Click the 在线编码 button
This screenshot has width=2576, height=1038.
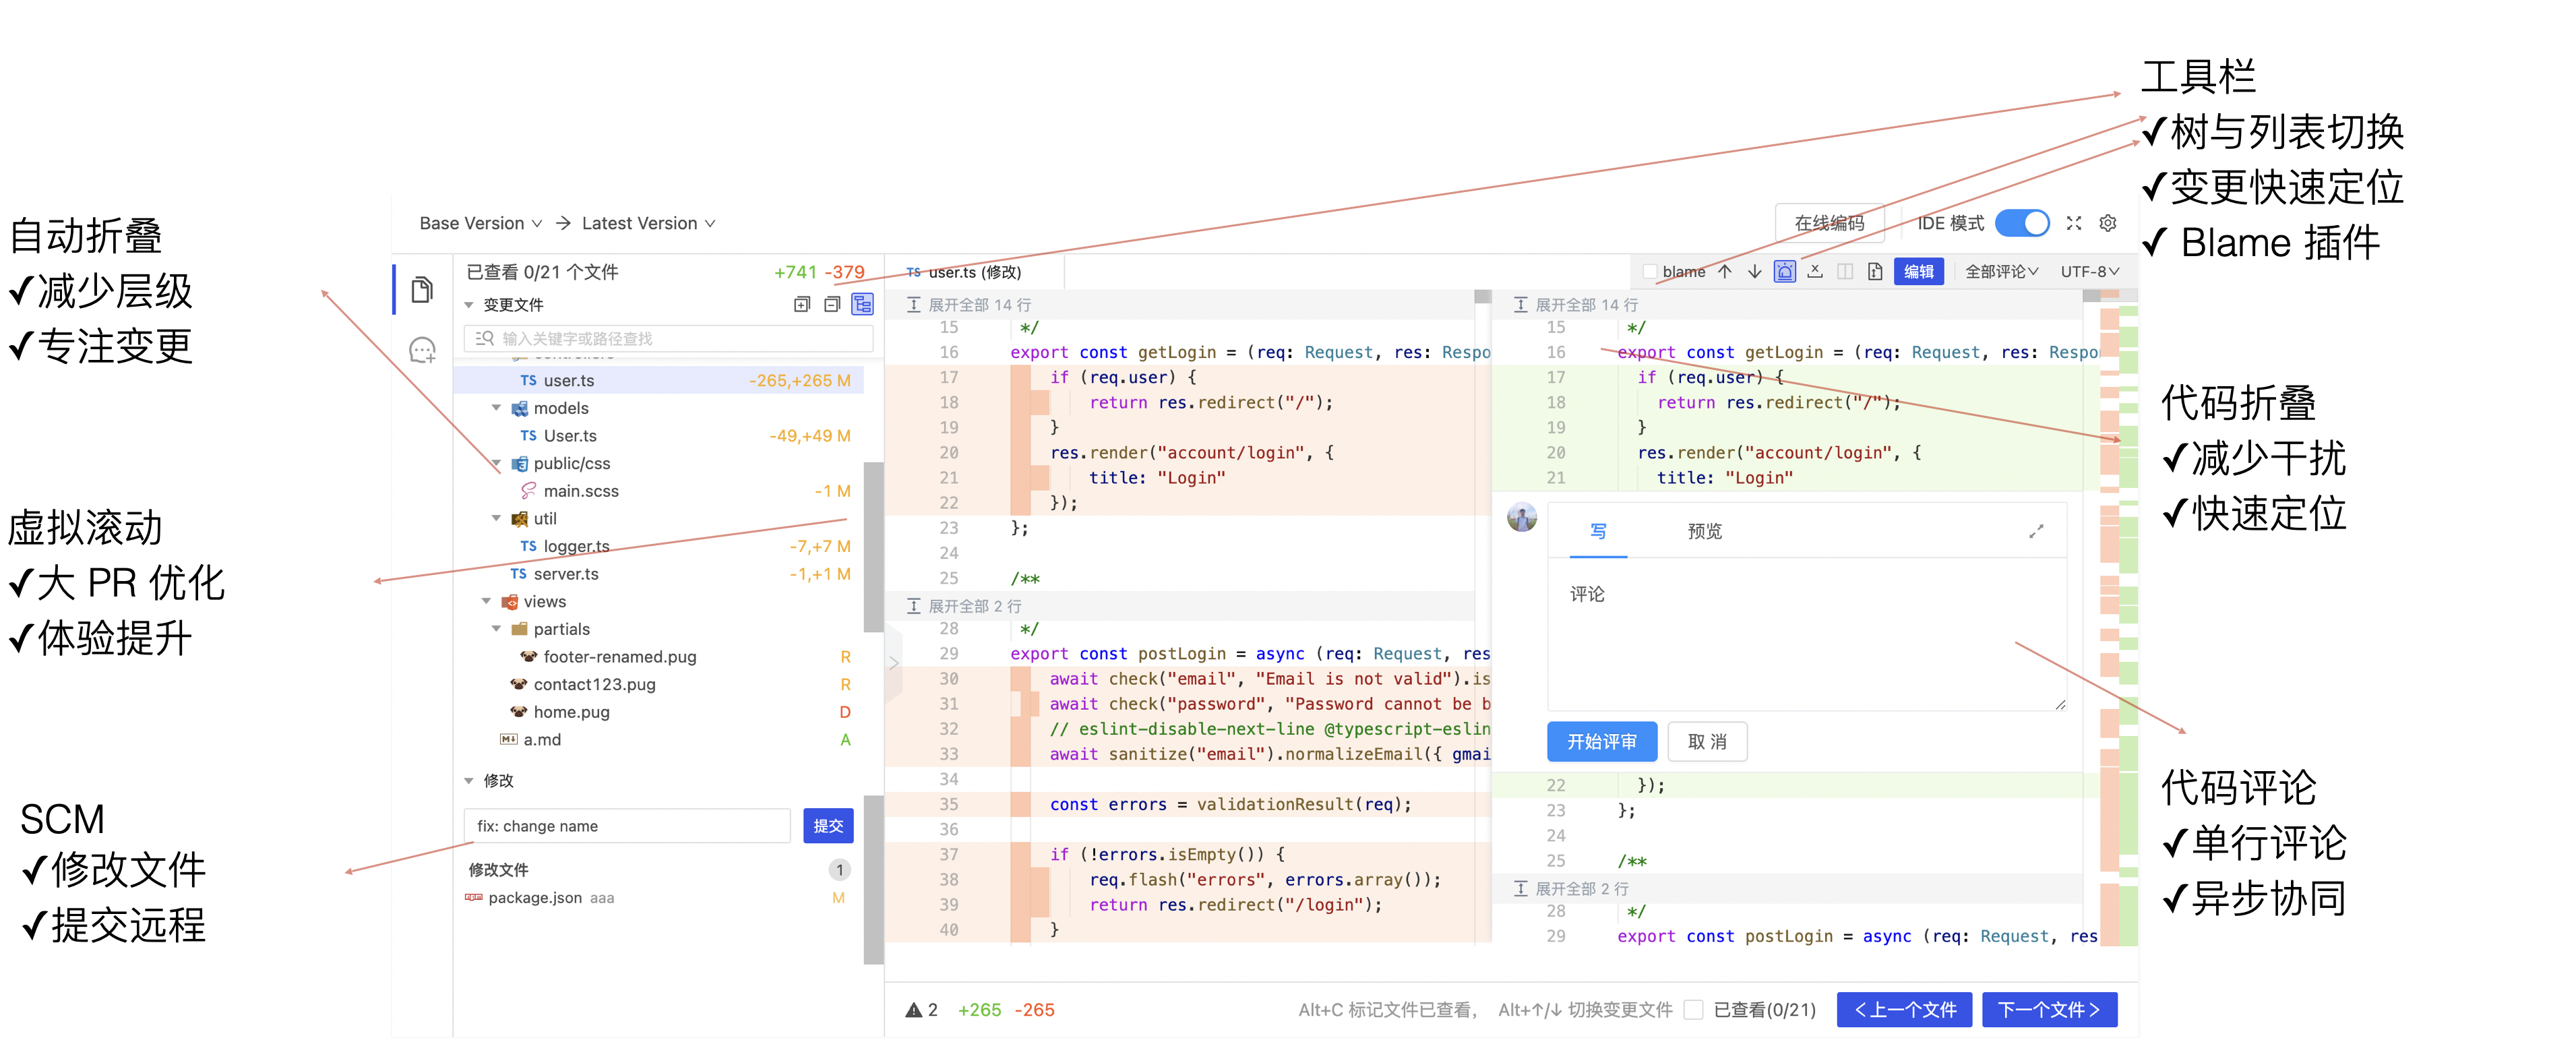click(x=1829, y=223)
